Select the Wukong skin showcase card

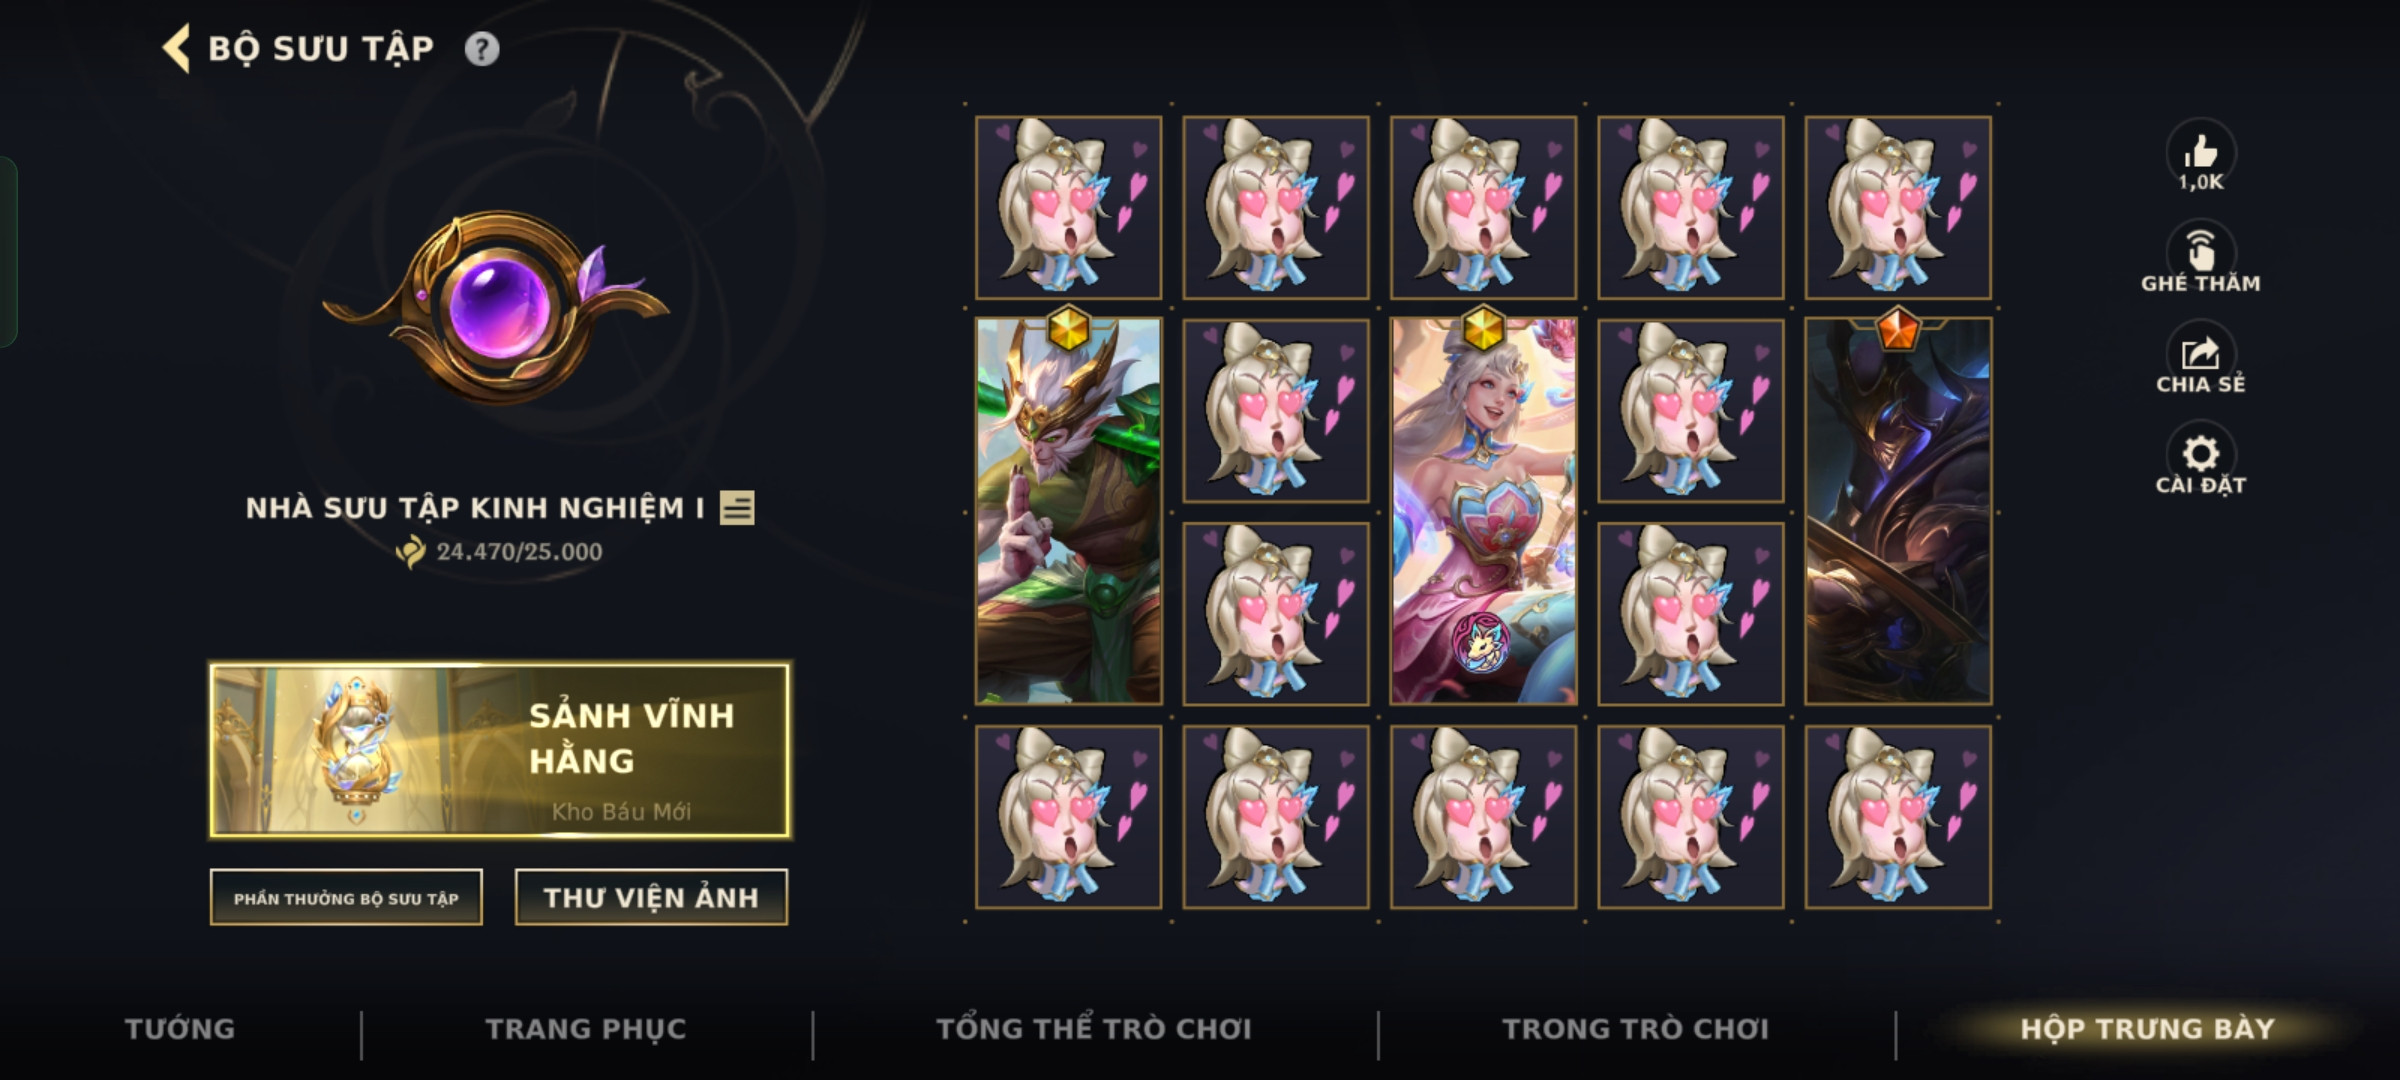point(1068,511)
